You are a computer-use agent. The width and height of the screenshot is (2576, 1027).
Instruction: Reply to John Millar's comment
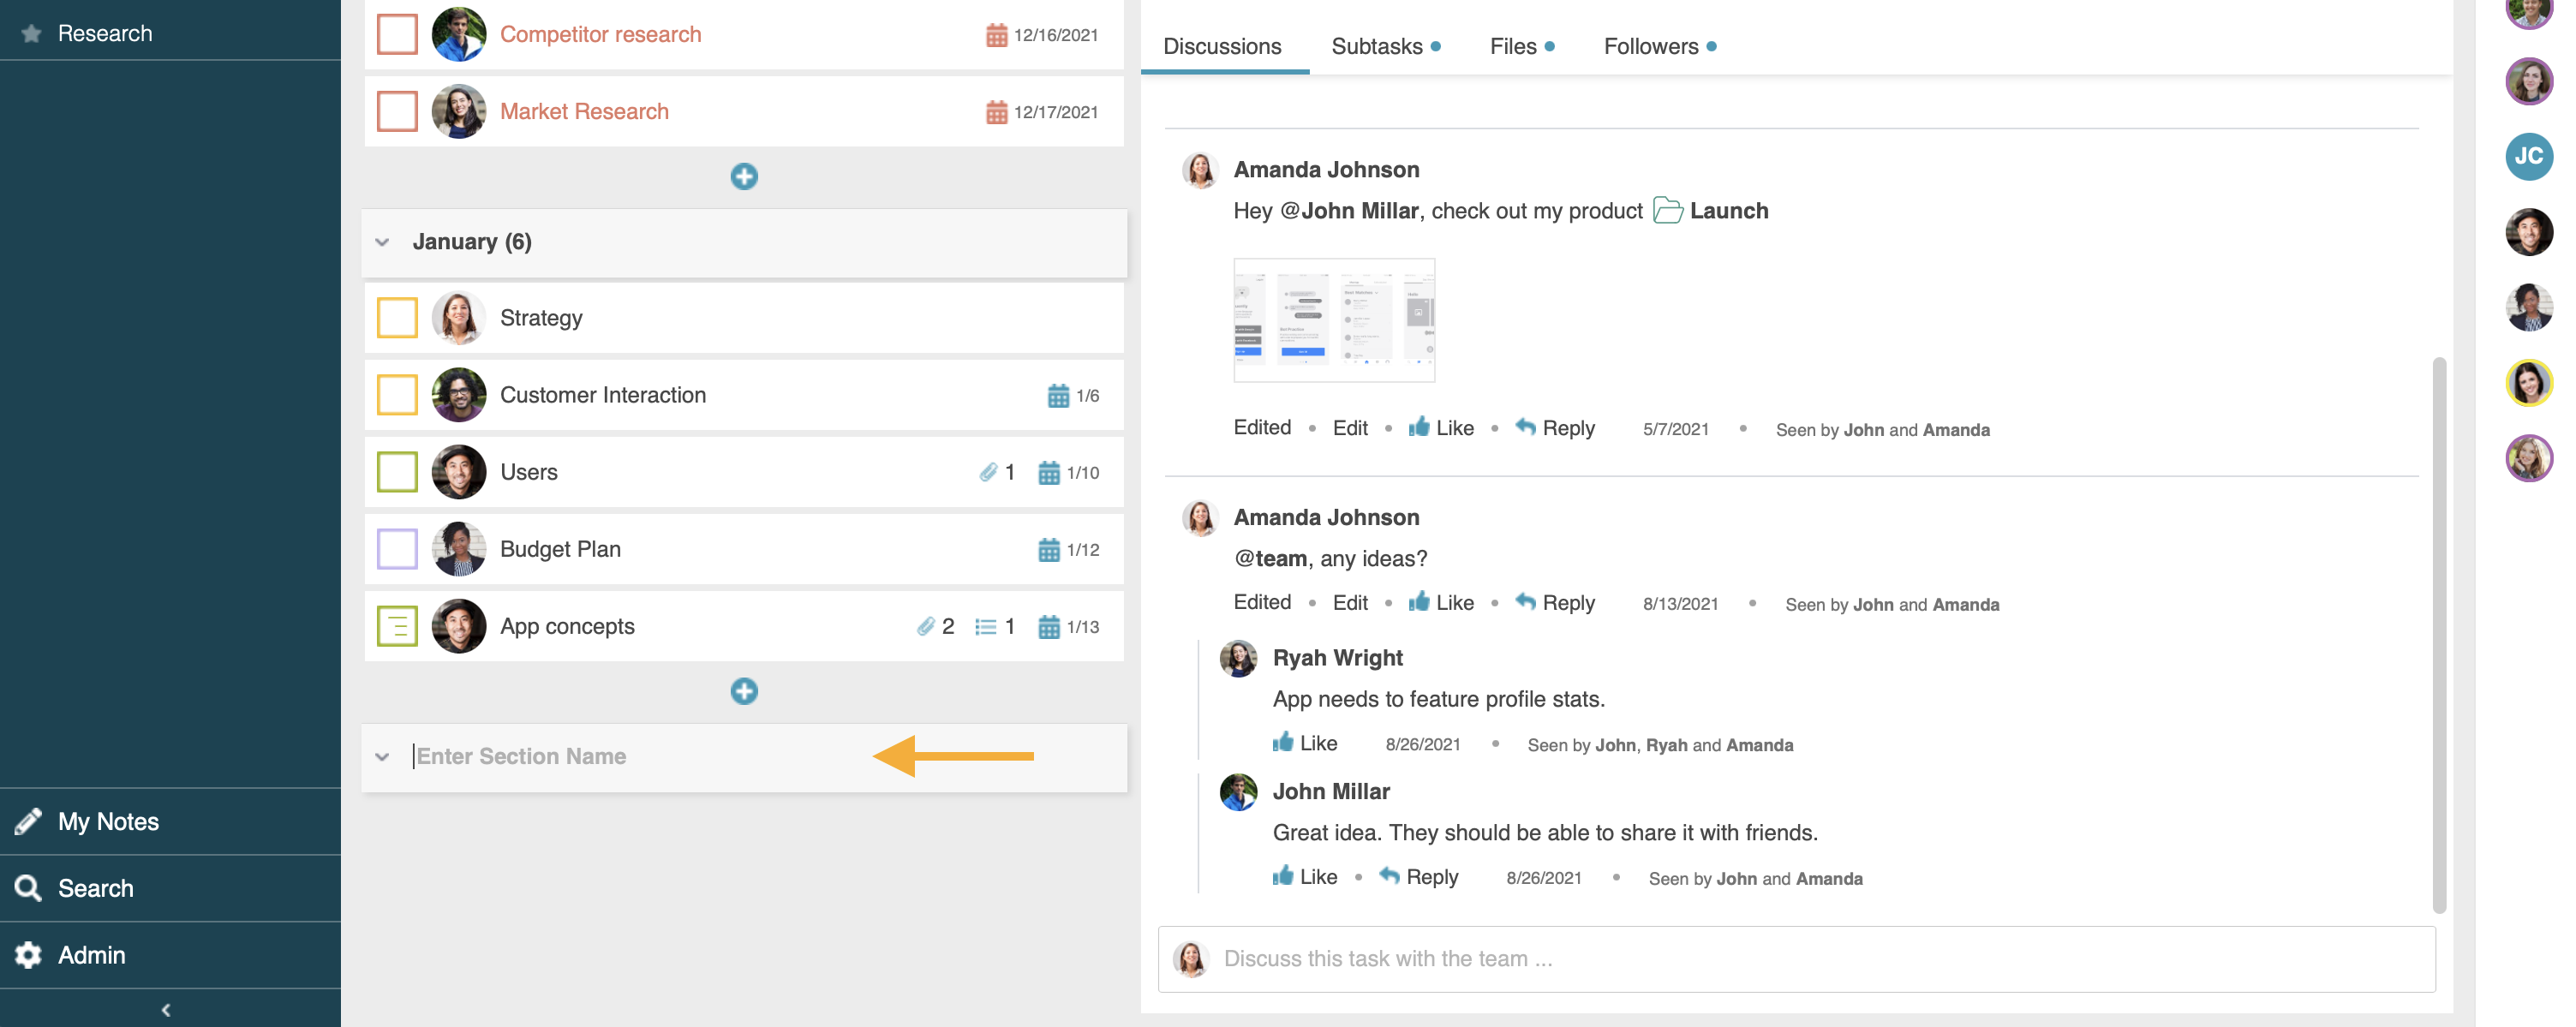click(1419, 877)
